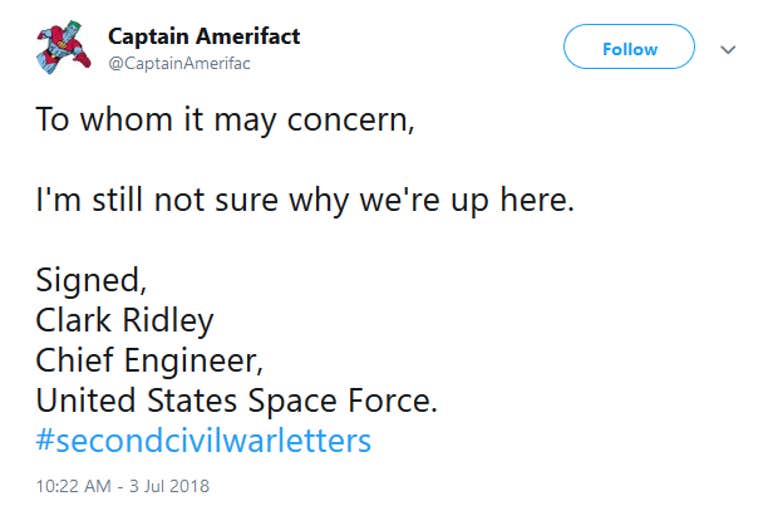Click the word "whom" in the greeting

[x=126, y=120]
